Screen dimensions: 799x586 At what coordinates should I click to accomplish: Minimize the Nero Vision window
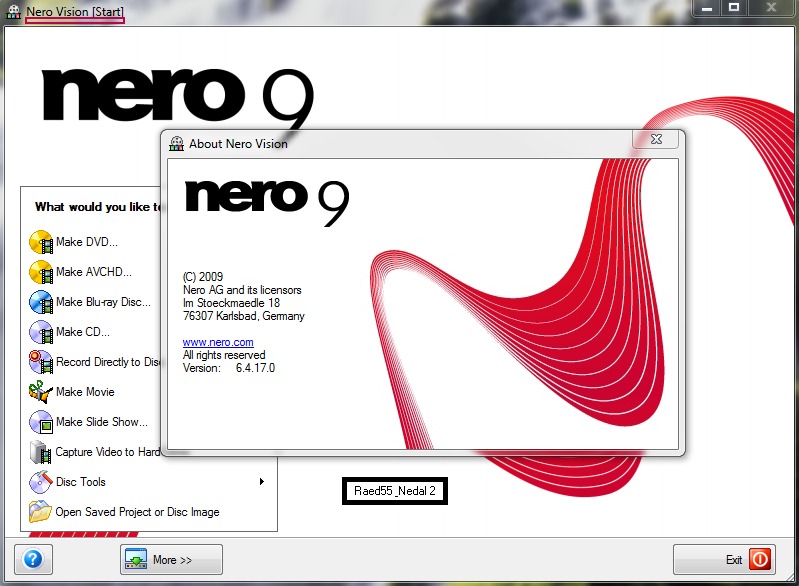pyautogui.click(x=706, y=8)
